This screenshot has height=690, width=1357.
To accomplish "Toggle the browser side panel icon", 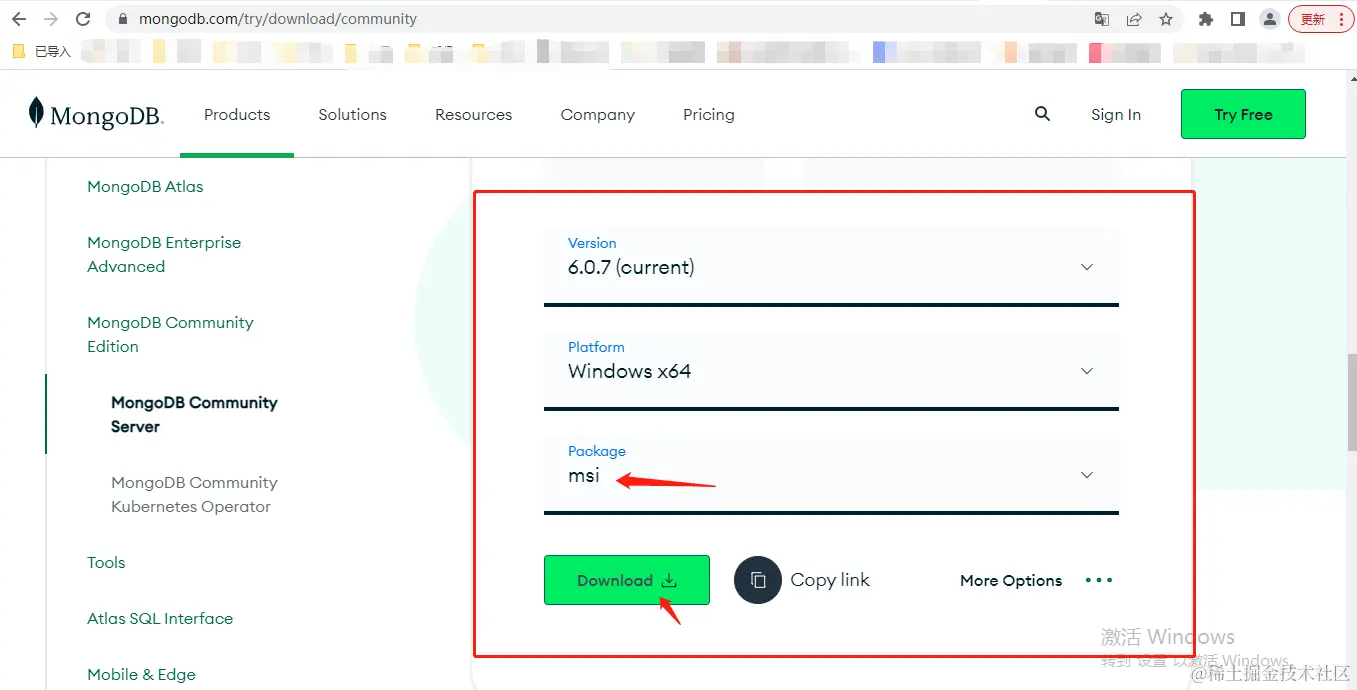I will 1238,19.
